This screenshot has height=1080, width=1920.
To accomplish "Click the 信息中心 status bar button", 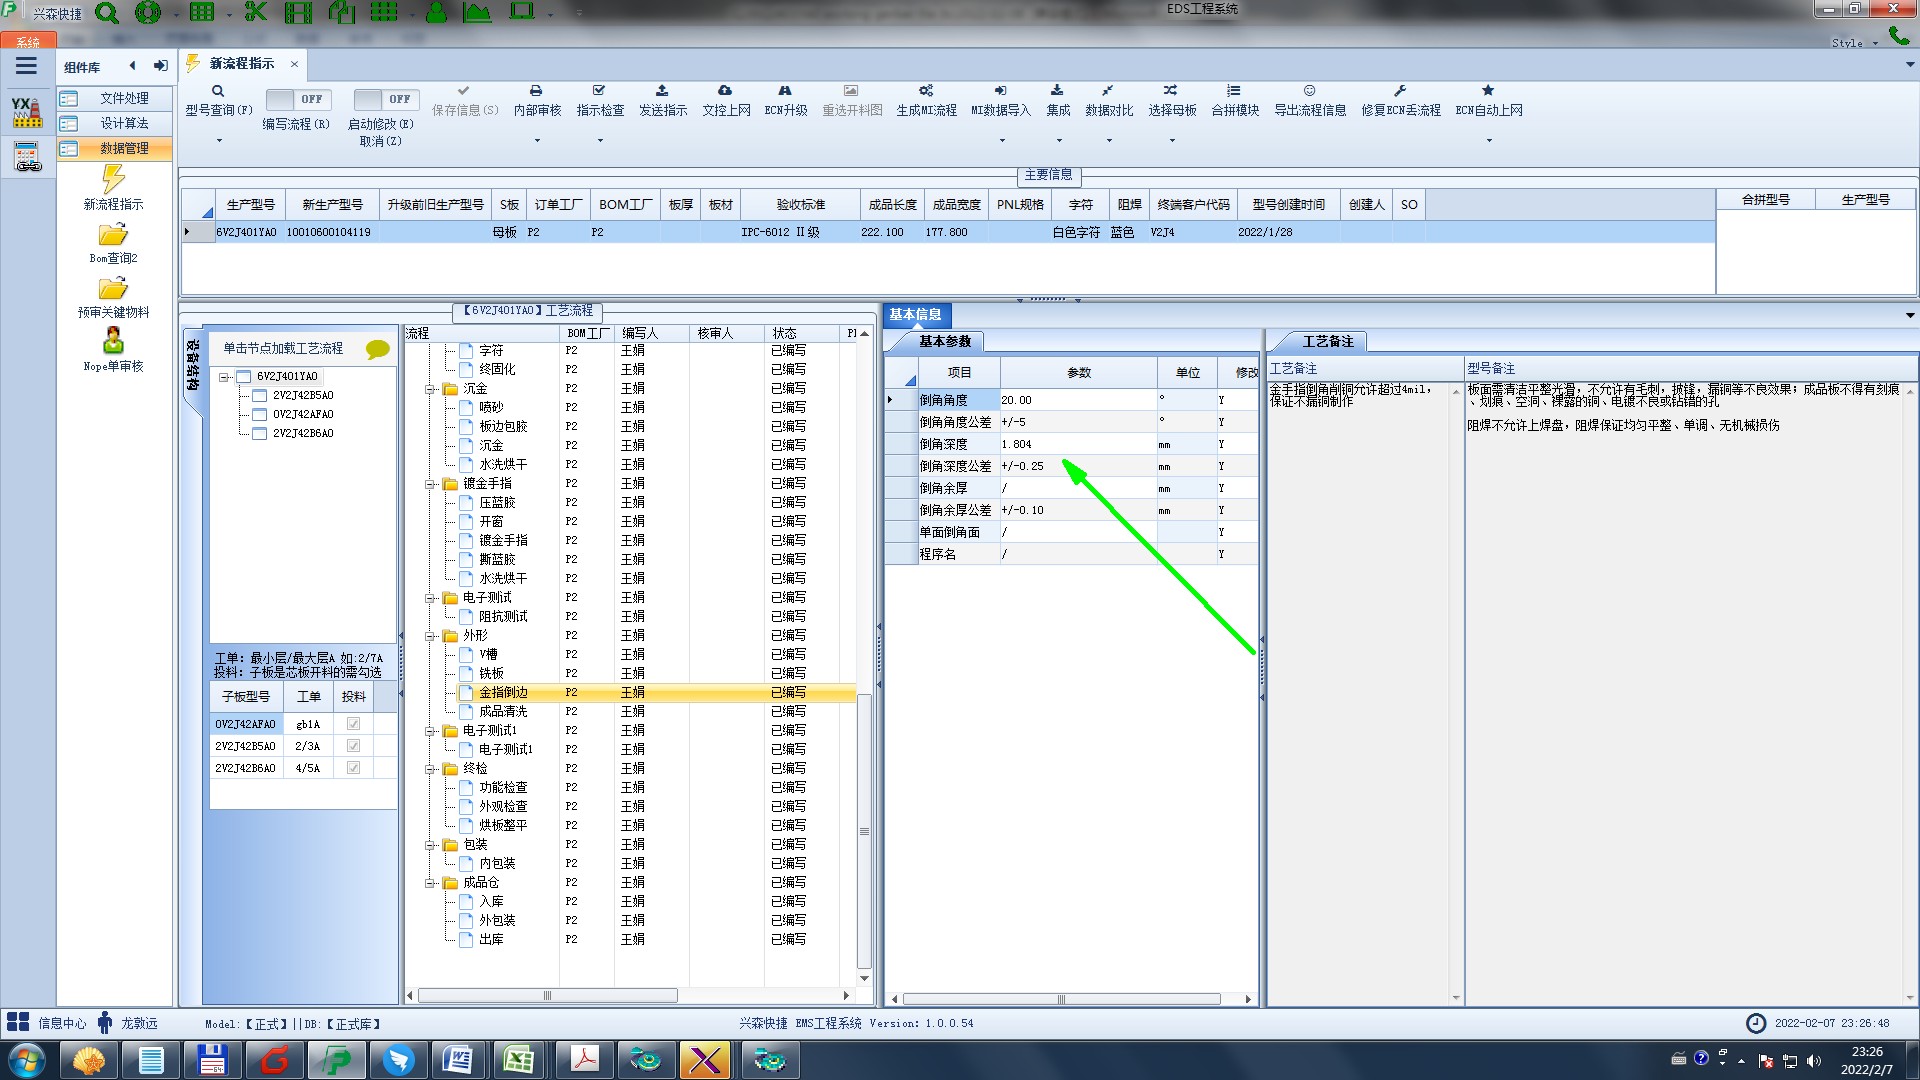I will tap(46, 1023).
